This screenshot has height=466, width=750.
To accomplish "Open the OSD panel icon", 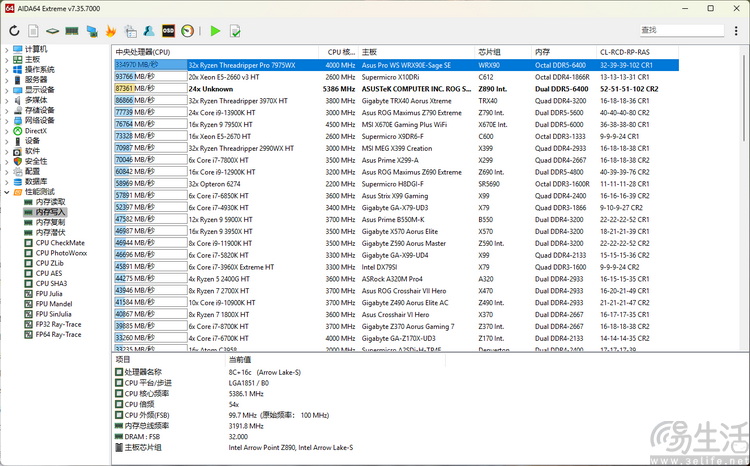I will click(168, 31).
